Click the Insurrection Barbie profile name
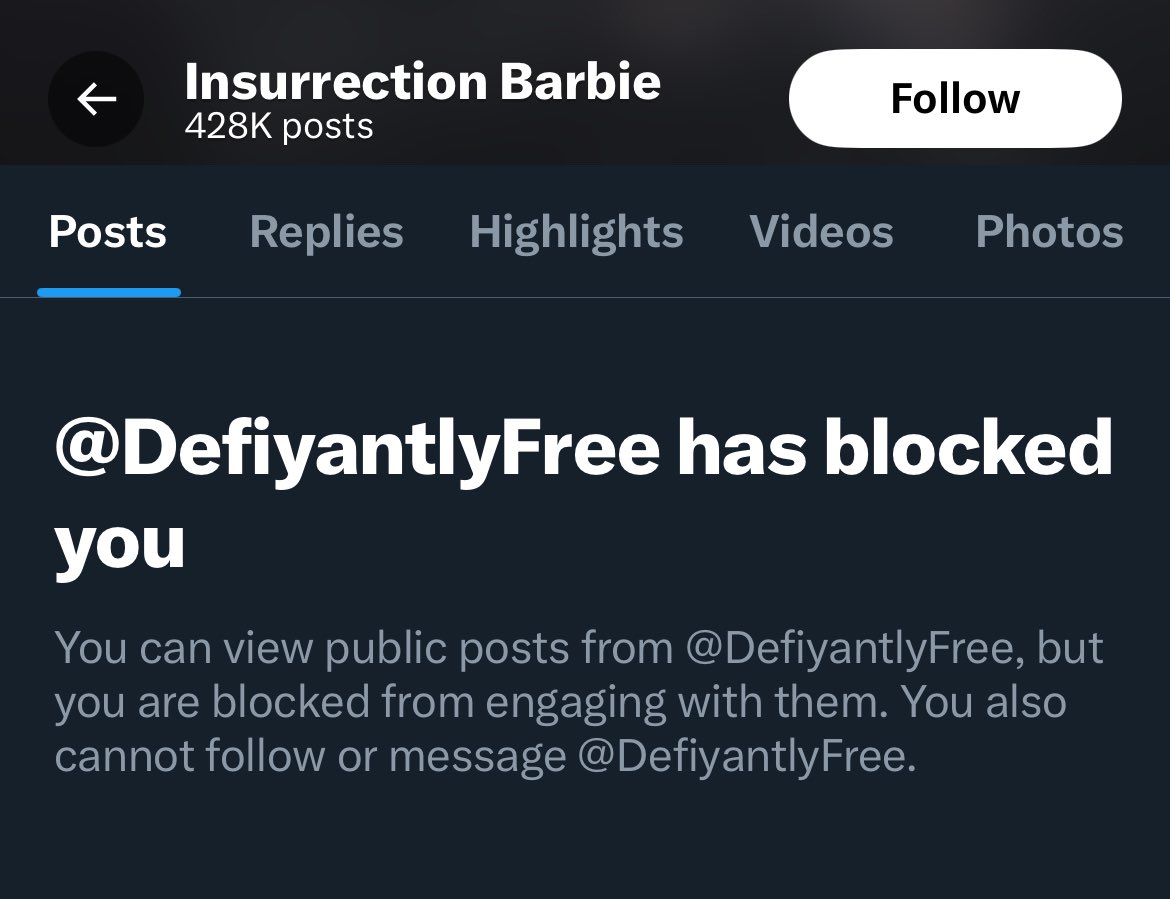 click(422, 81)
